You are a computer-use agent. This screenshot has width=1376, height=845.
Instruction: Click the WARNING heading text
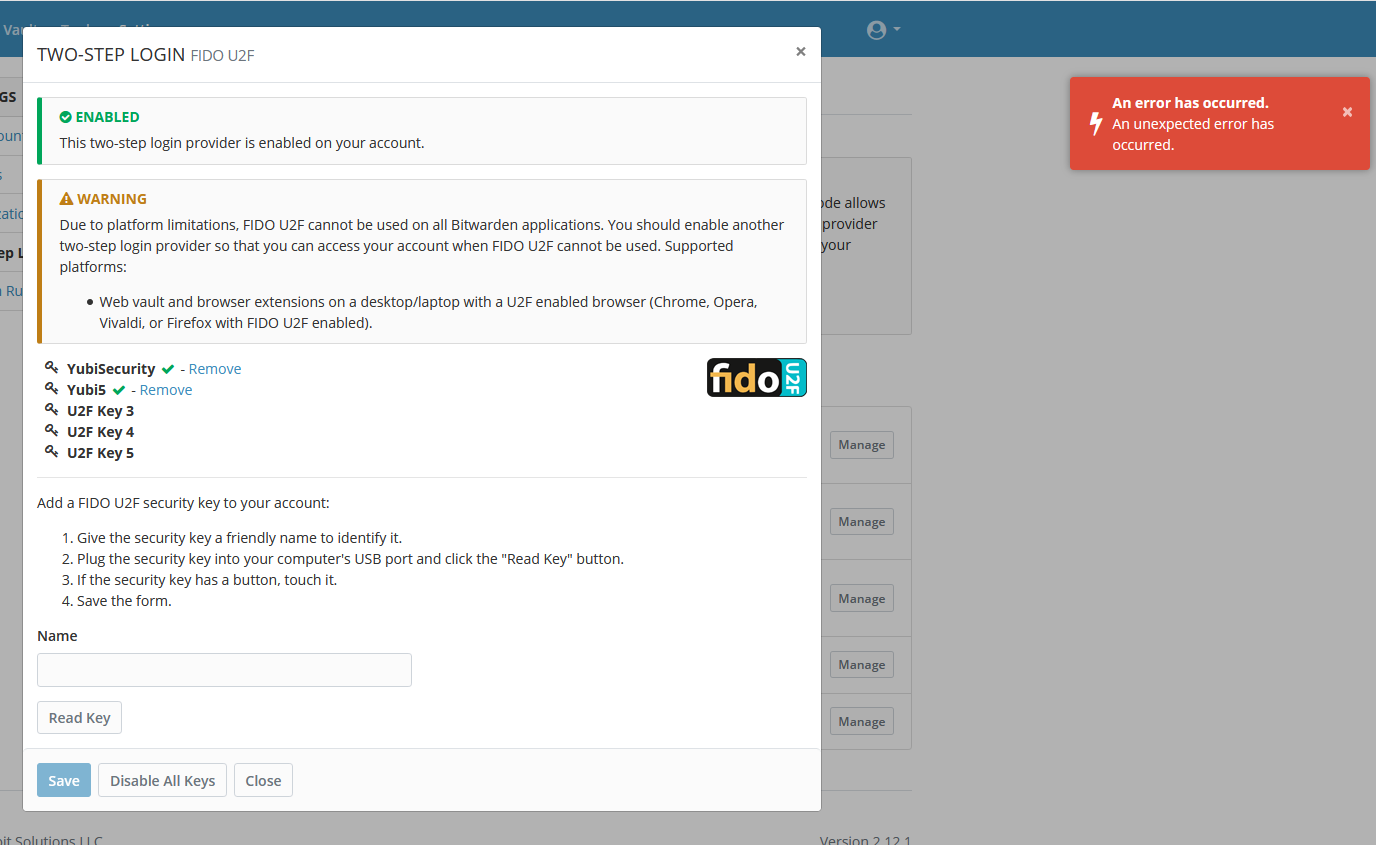pos(112,199)
